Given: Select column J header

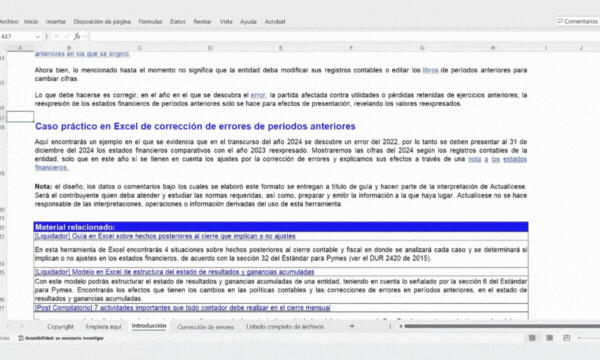Looking at the screenshot, I should tap(581, 48).
